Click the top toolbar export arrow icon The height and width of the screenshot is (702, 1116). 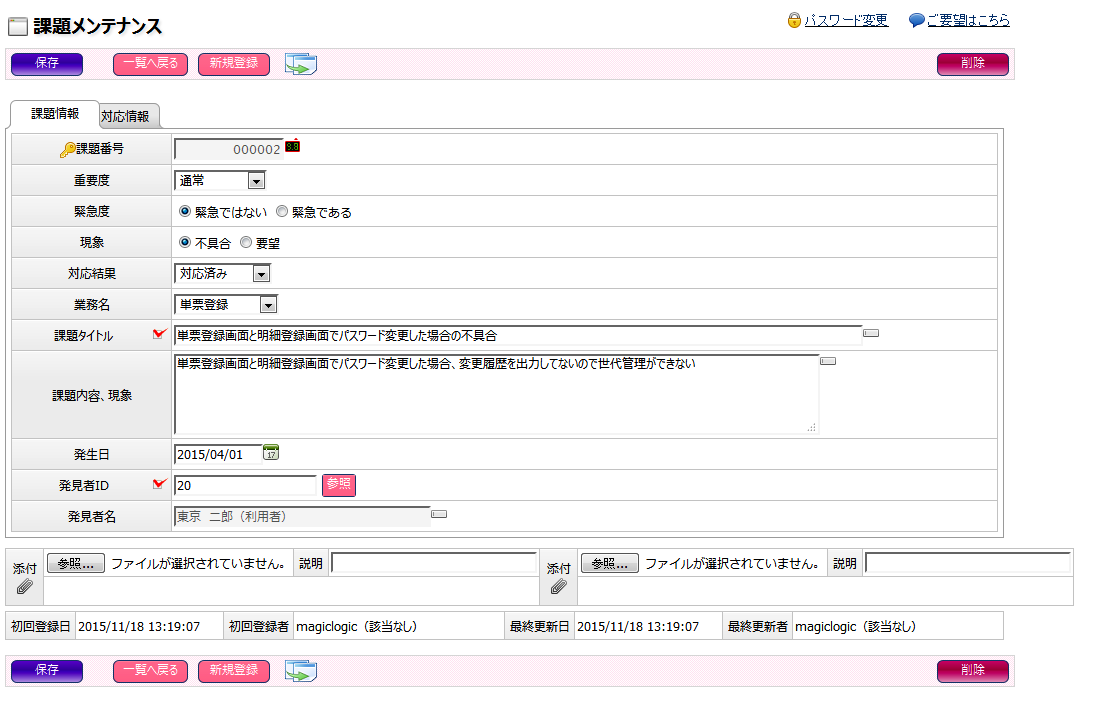tap(300, 65)
